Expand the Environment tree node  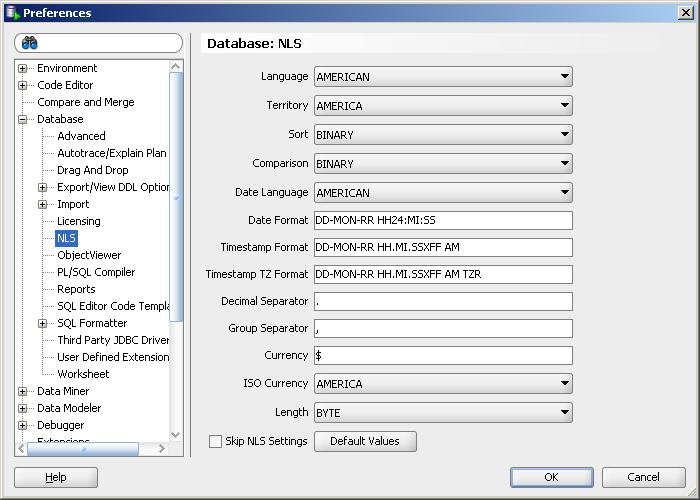(22, 68)
